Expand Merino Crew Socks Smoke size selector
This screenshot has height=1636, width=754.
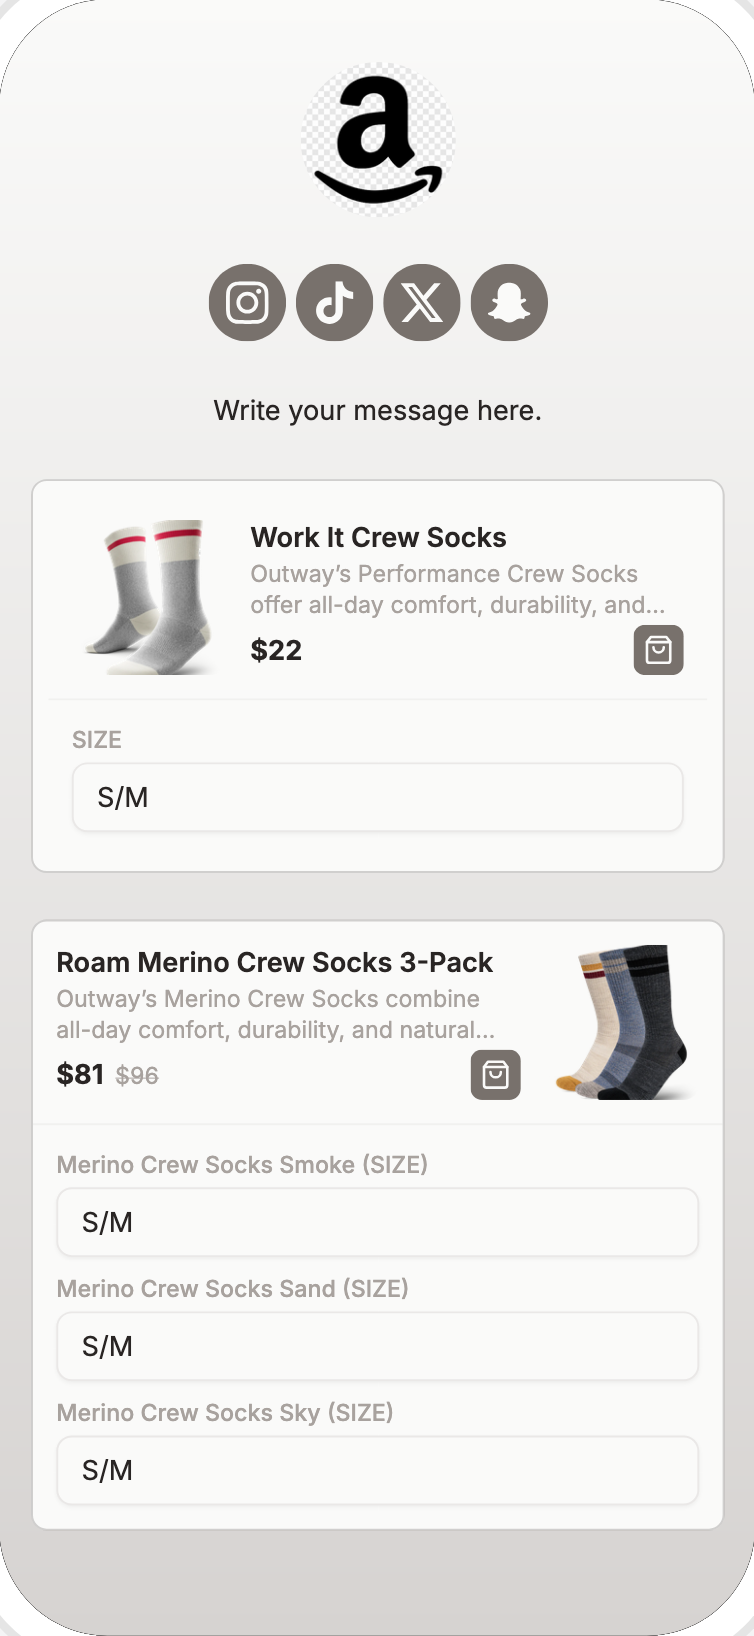377,1222
